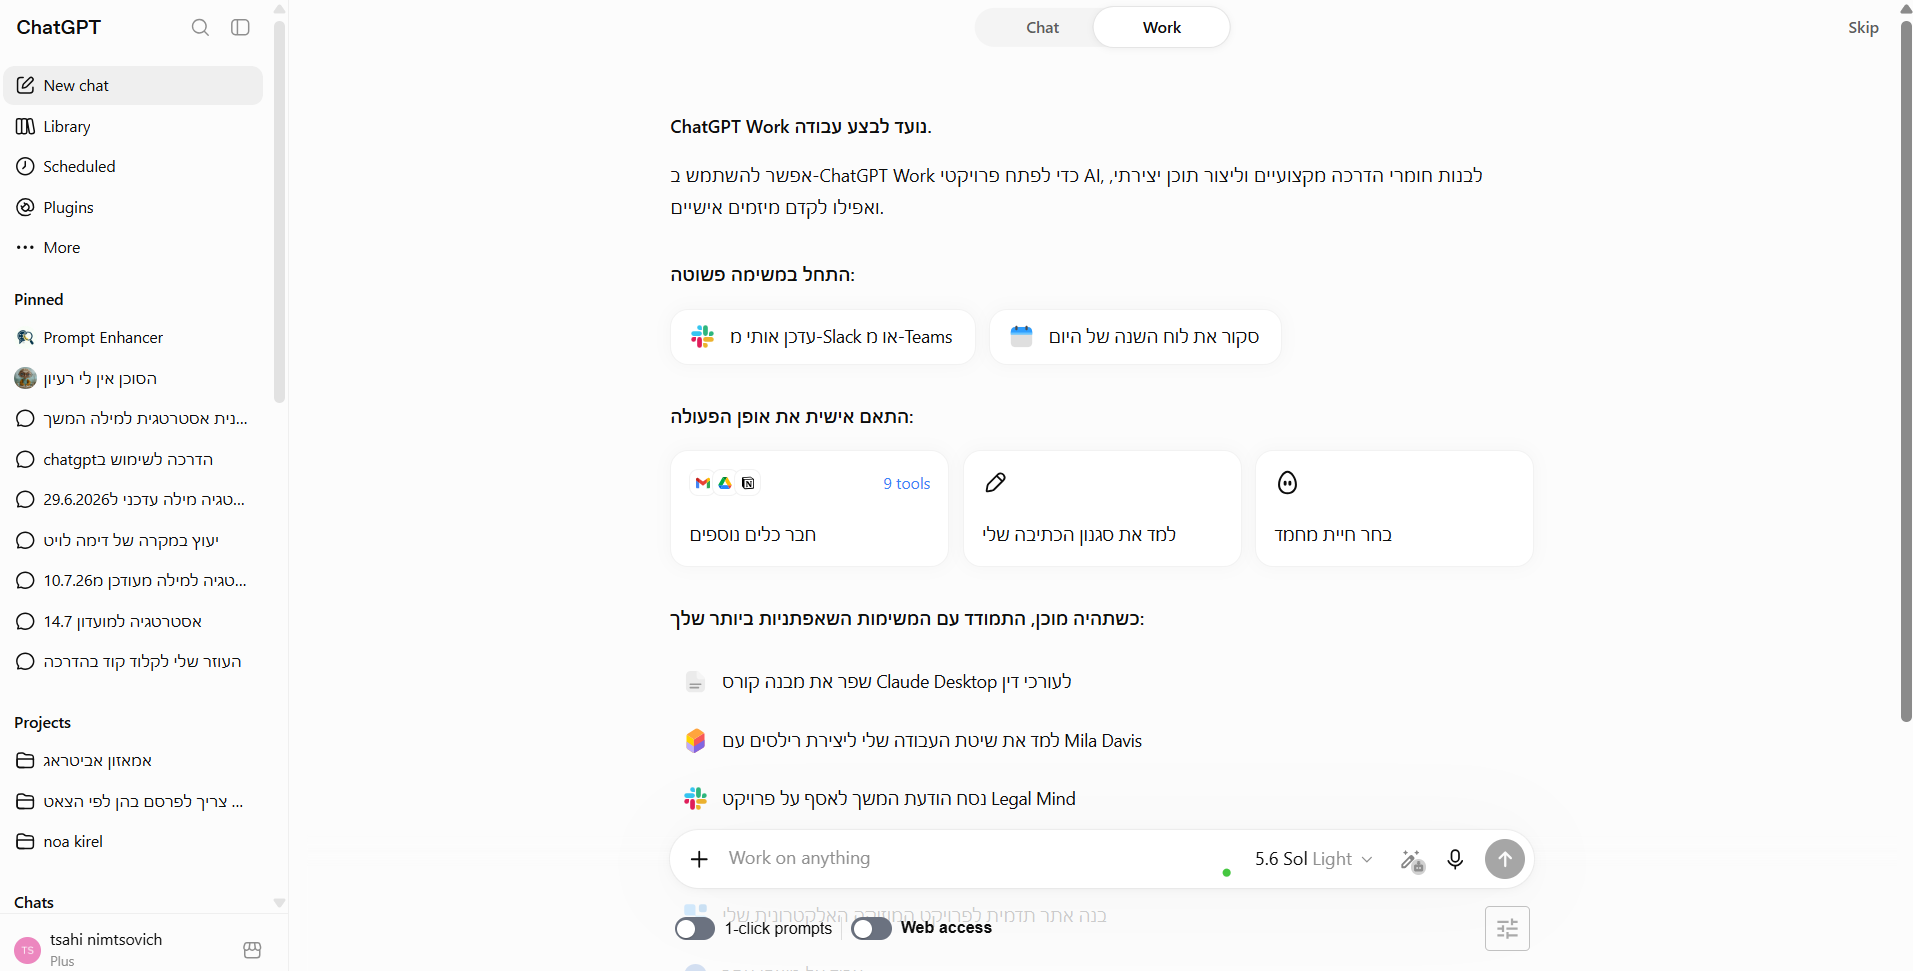1913x971 pixels.
Task: Open the pinned chat הדרכה לשימוש בchatgpt
Action: 133,460
